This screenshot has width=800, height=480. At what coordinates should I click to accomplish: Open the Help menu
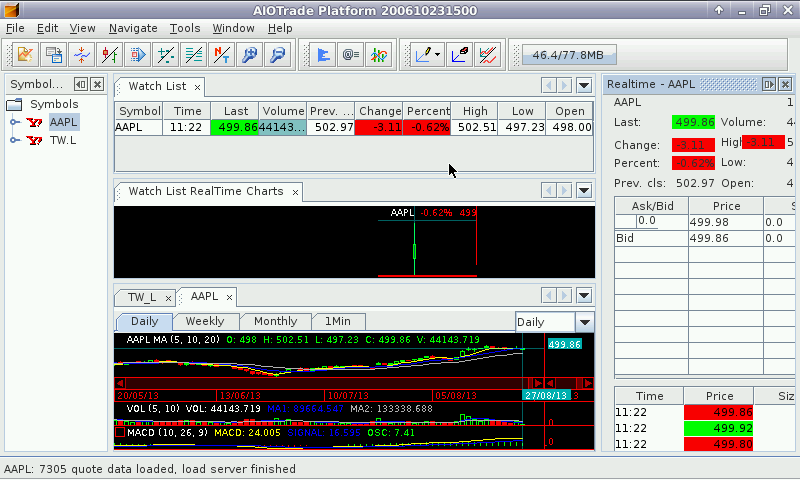280,28
